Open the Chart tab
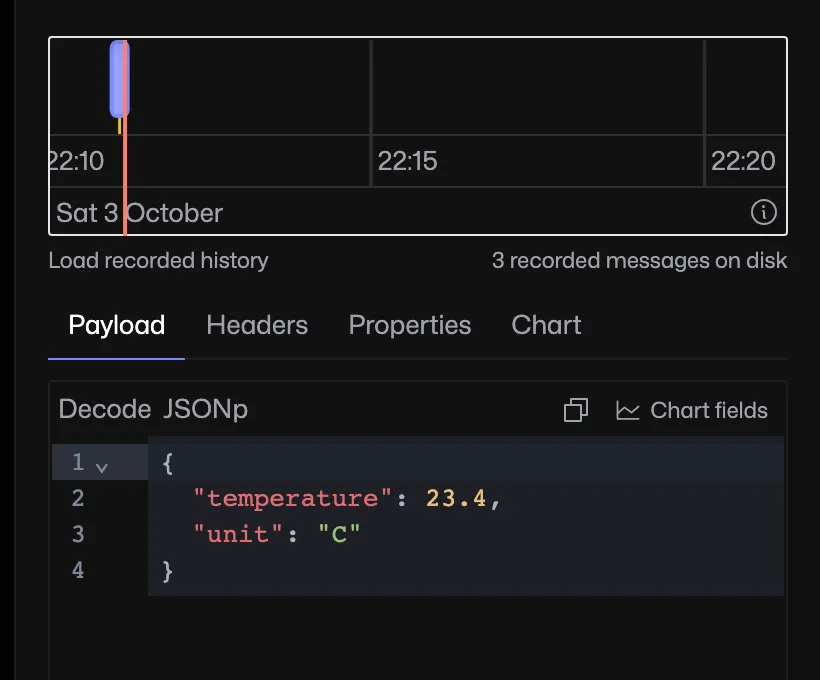This screenshot has width=820, height=680. click(x=546, y=325)
